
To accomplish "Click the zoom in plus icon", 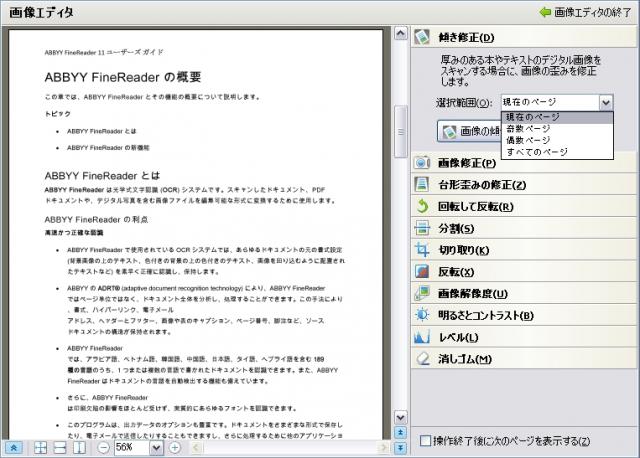I will tap(175, 448).
